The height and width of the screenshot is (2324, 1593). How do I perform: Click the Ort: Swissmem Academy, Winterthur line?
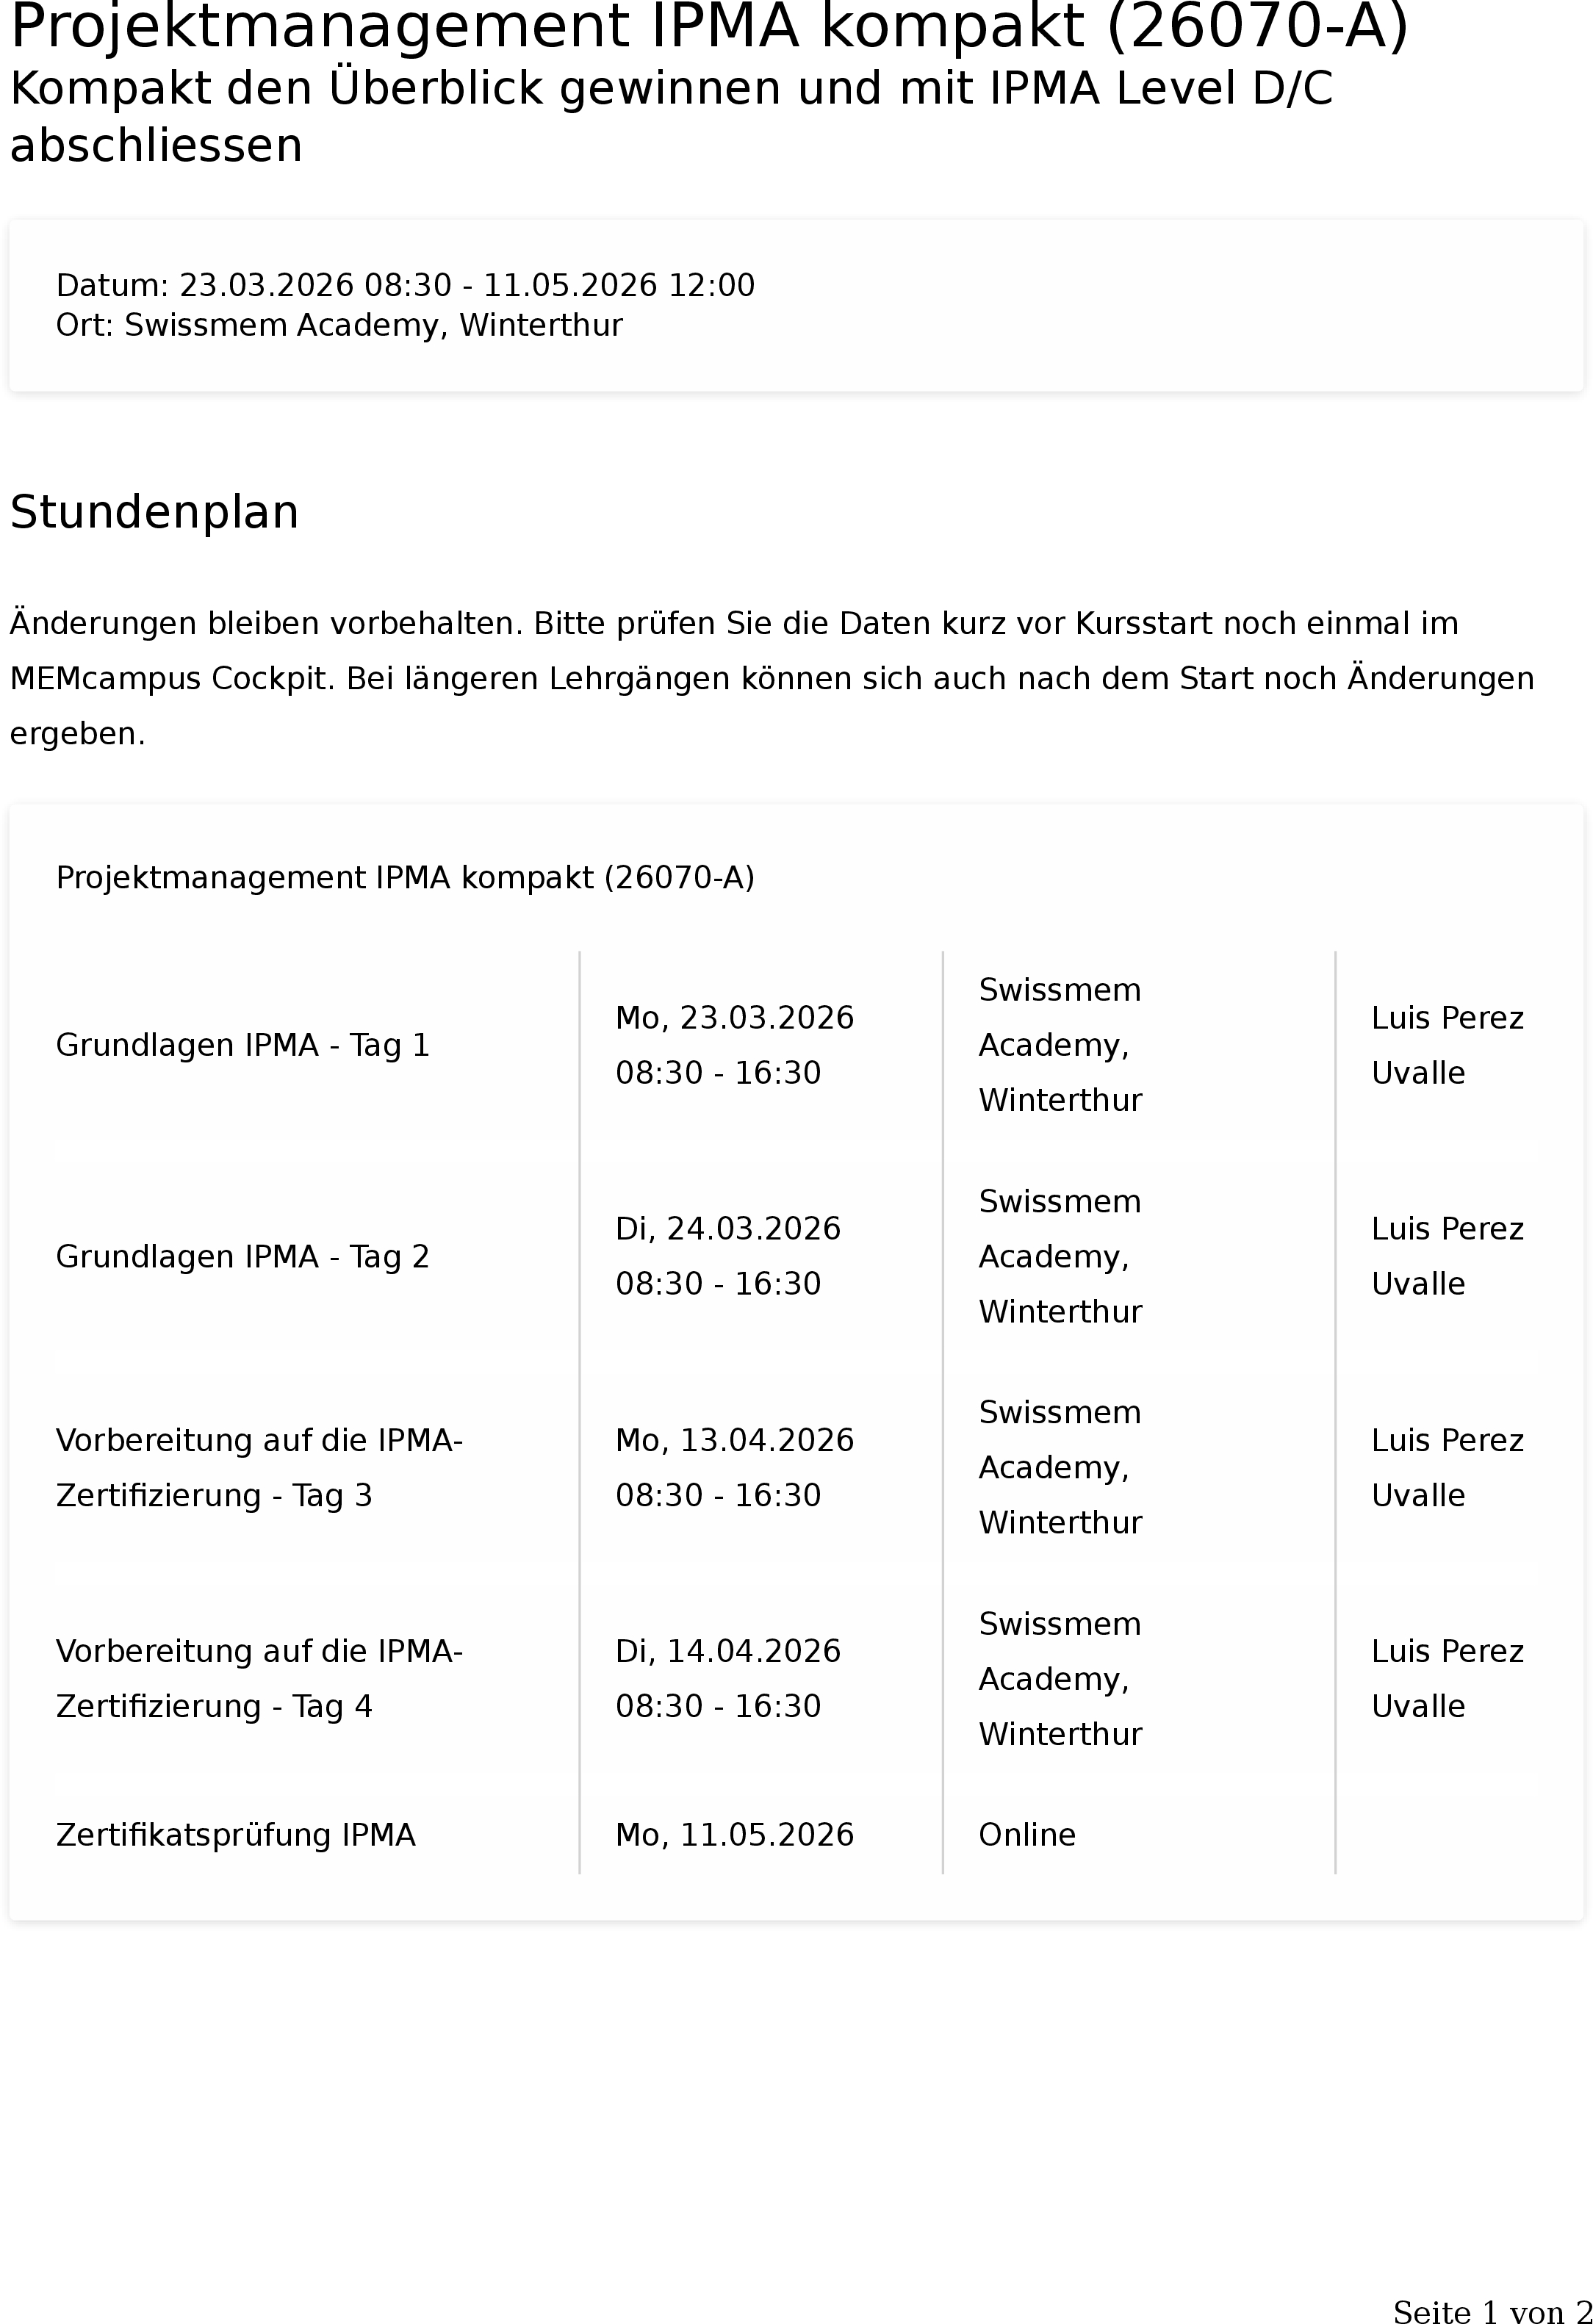(x=339, y=325)
